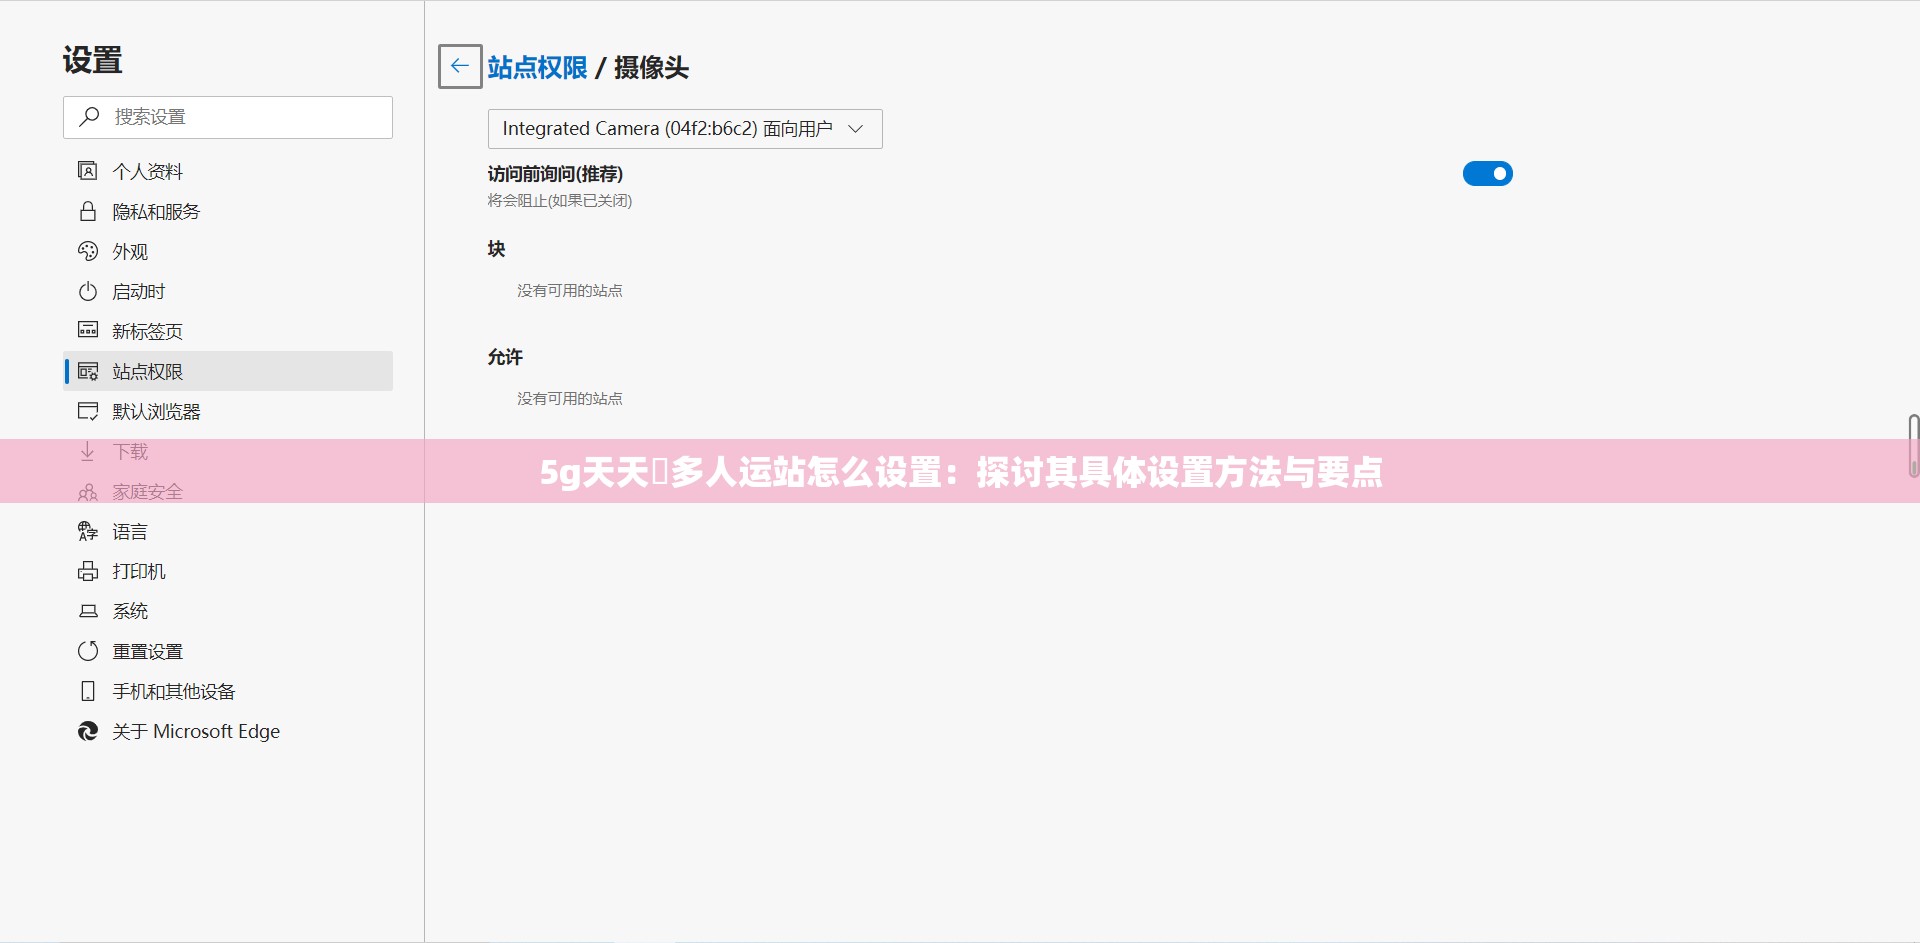Open 关于 Microsoft Edge section
The width and height of the screenshot is (1920, 943).
(x=228, y=731)
